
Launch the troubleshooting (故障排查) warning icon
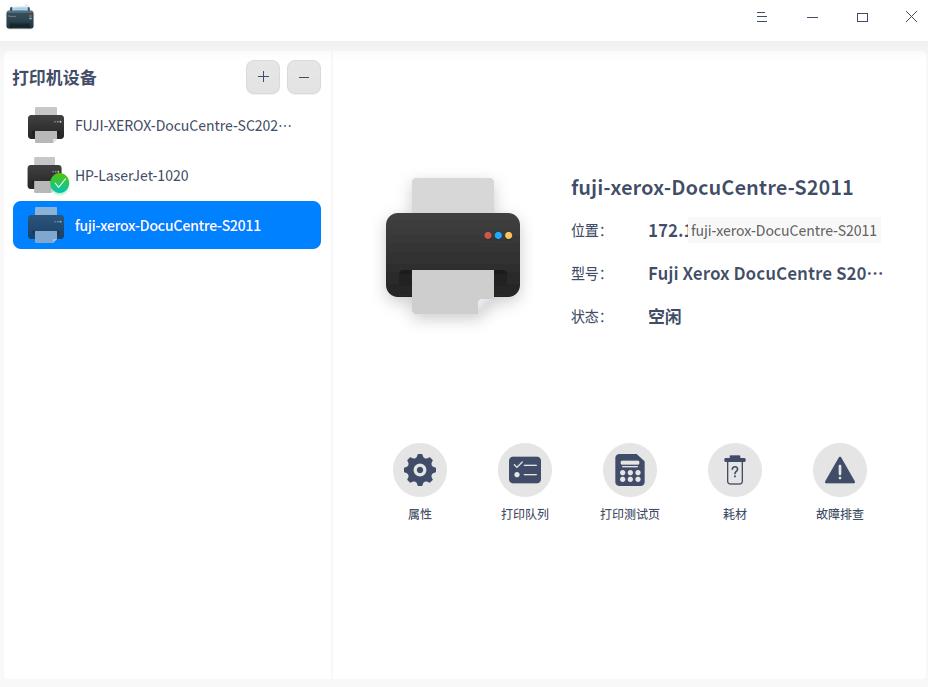(840, 470)
